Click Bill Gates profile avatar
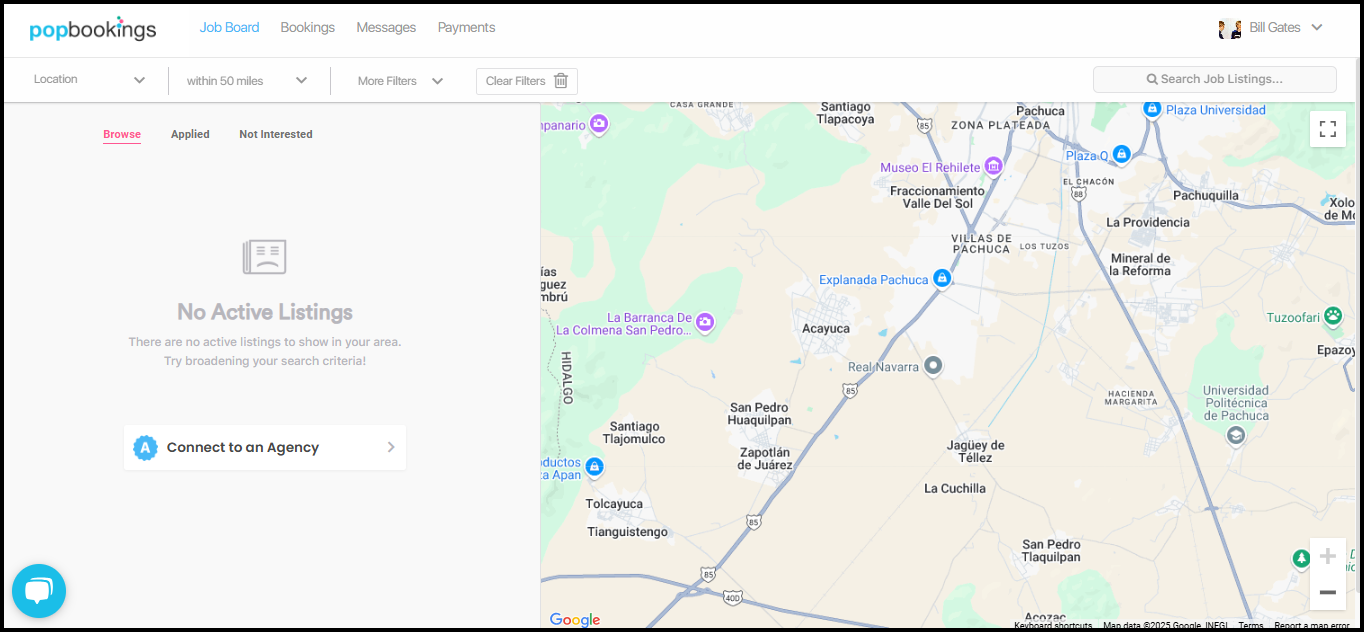Screen dimensions: 1364x632 point(1230,28)
